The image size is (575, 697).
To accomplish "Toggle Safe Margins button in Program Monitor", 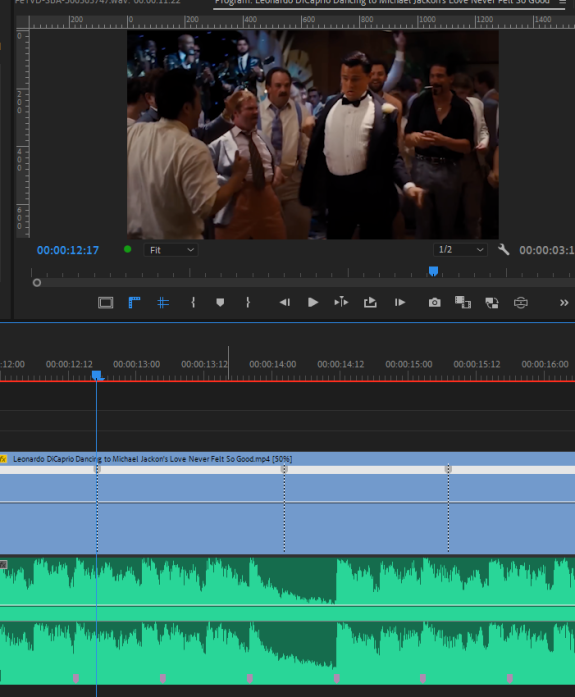I will [x=106, y=303].
